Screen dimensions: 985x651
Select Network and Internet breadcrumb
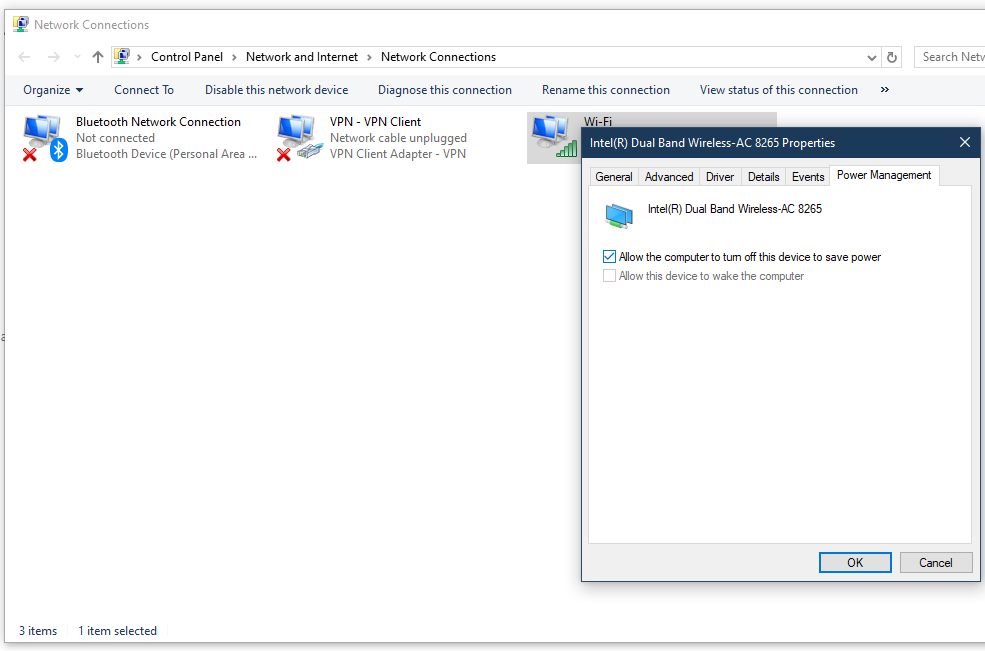pos(302,57)
